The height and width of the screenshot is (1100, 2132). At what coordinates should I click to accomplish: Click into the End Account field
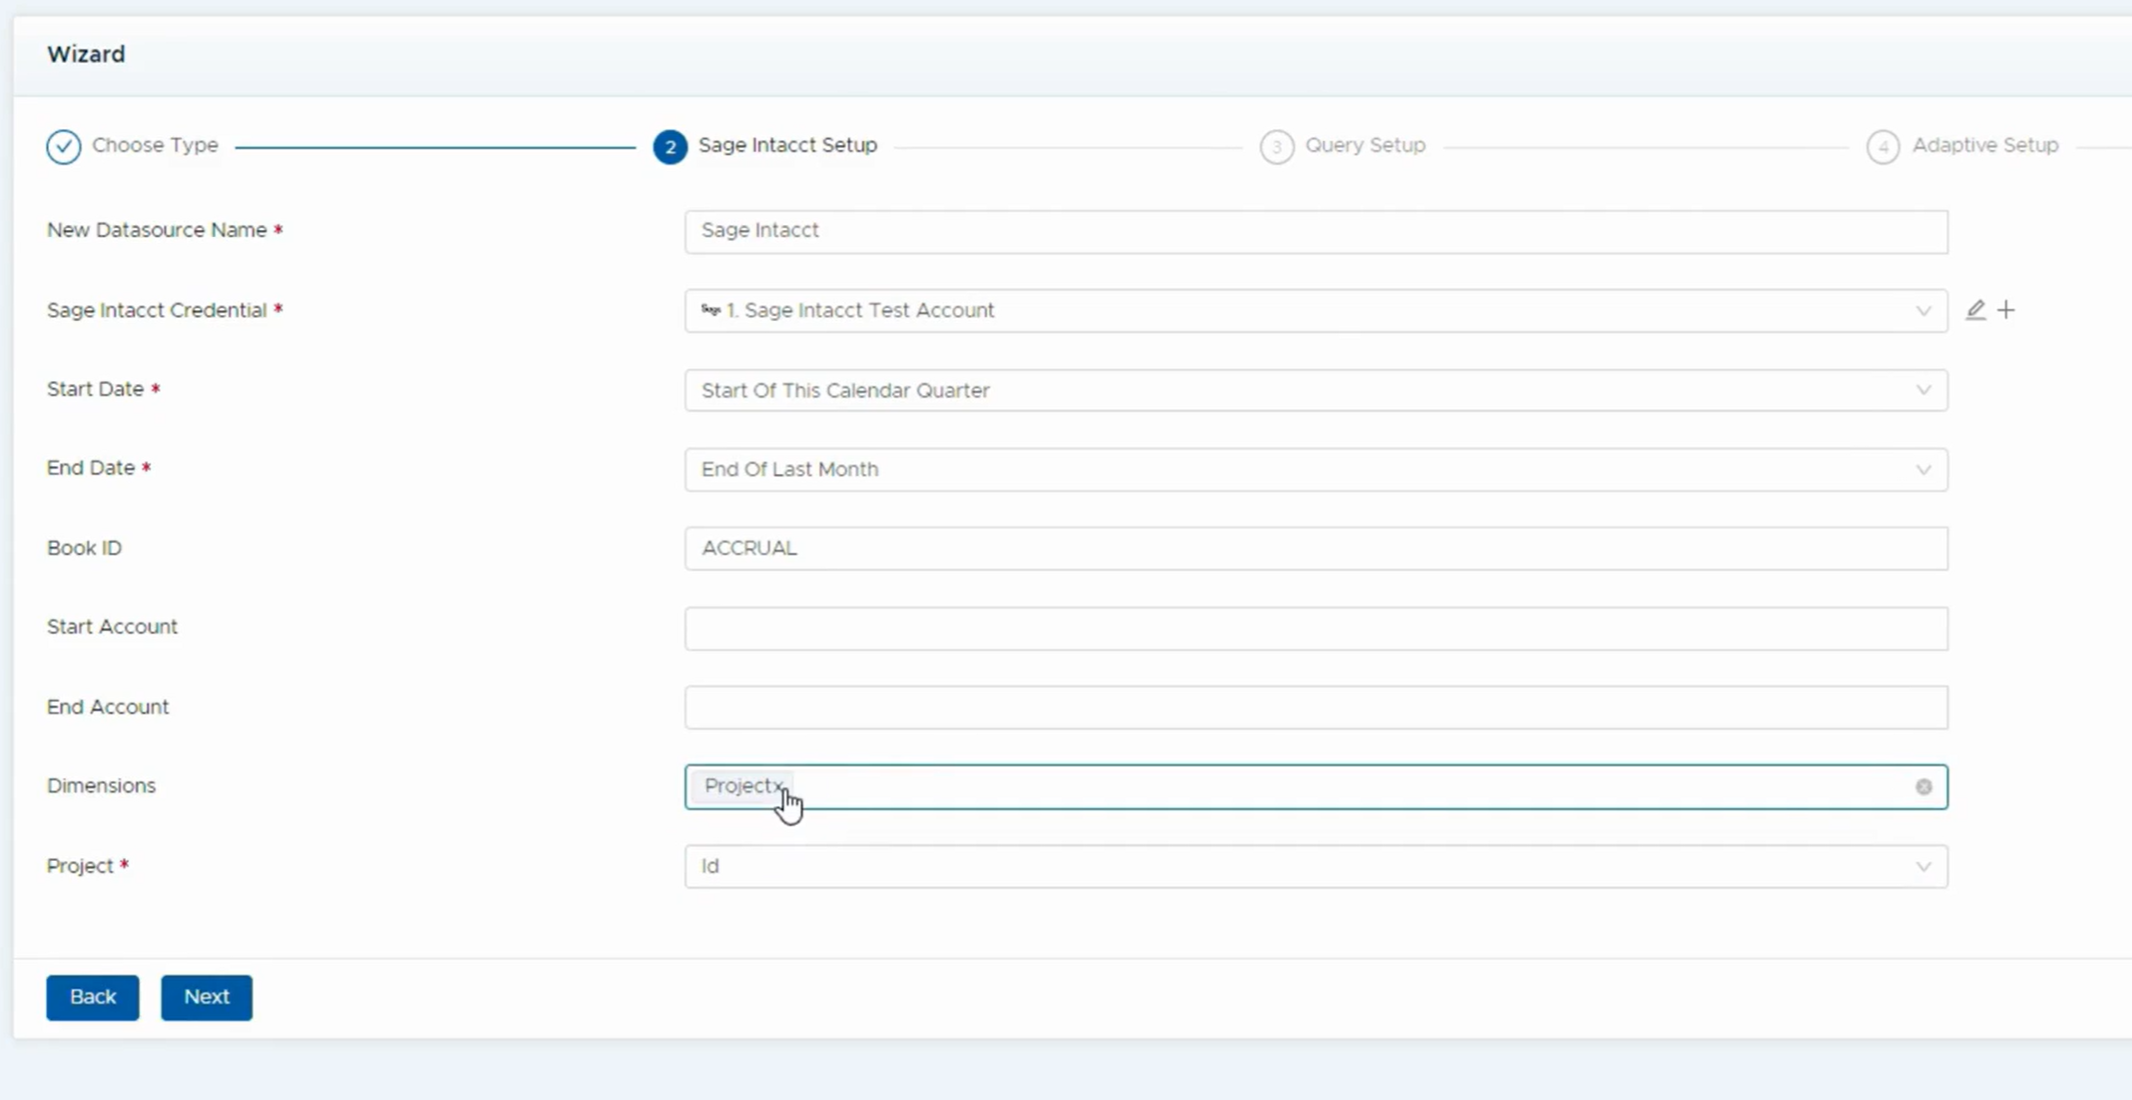coord(1315,707)
